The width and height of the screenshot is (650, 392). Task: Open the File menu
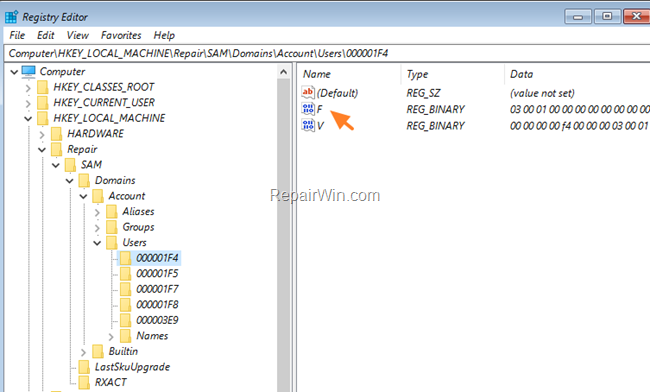click(17, 35)
